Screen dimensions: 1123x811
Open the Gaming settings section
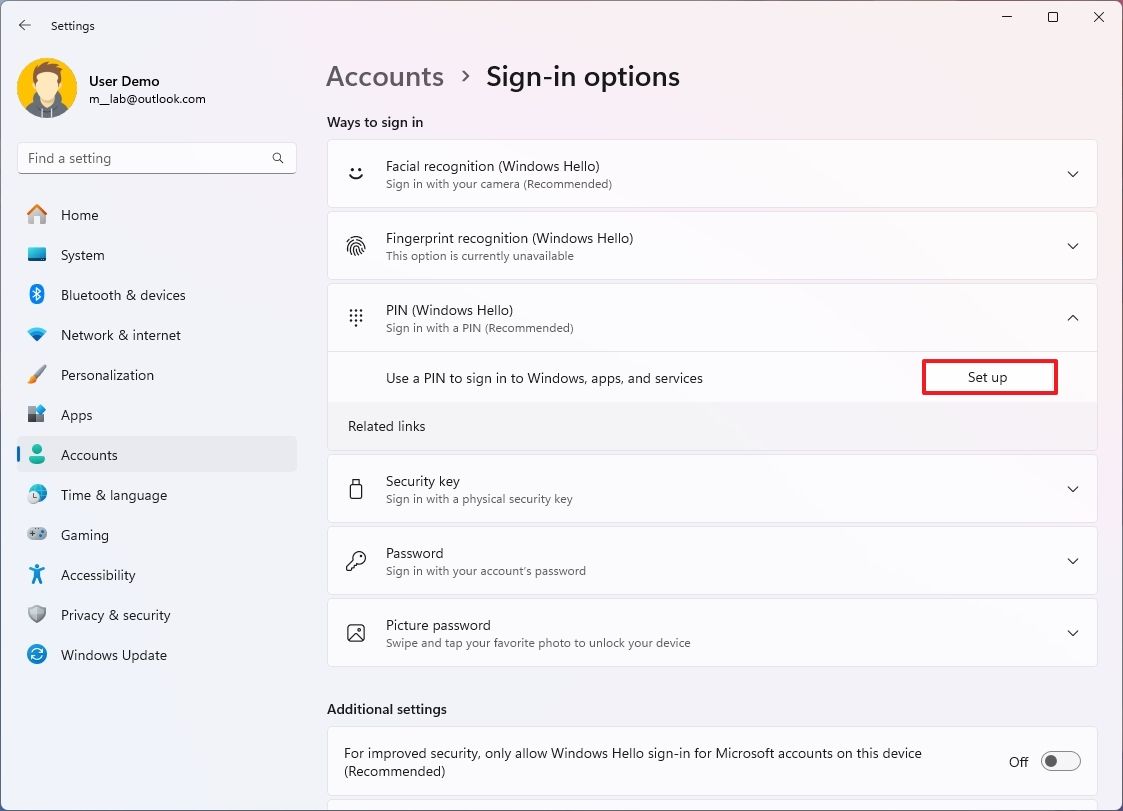[85, 535]
